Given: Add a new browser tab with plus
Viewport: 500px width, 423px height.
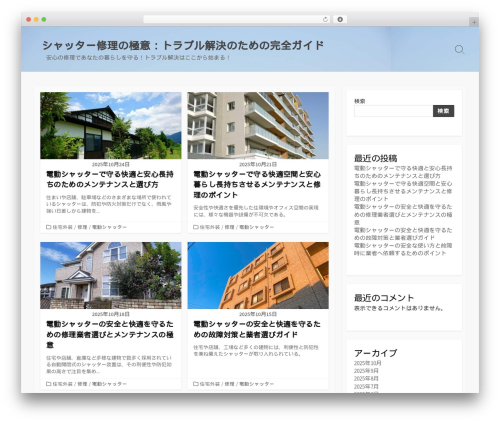Looking at the screenshot, I should coord(474,22).
